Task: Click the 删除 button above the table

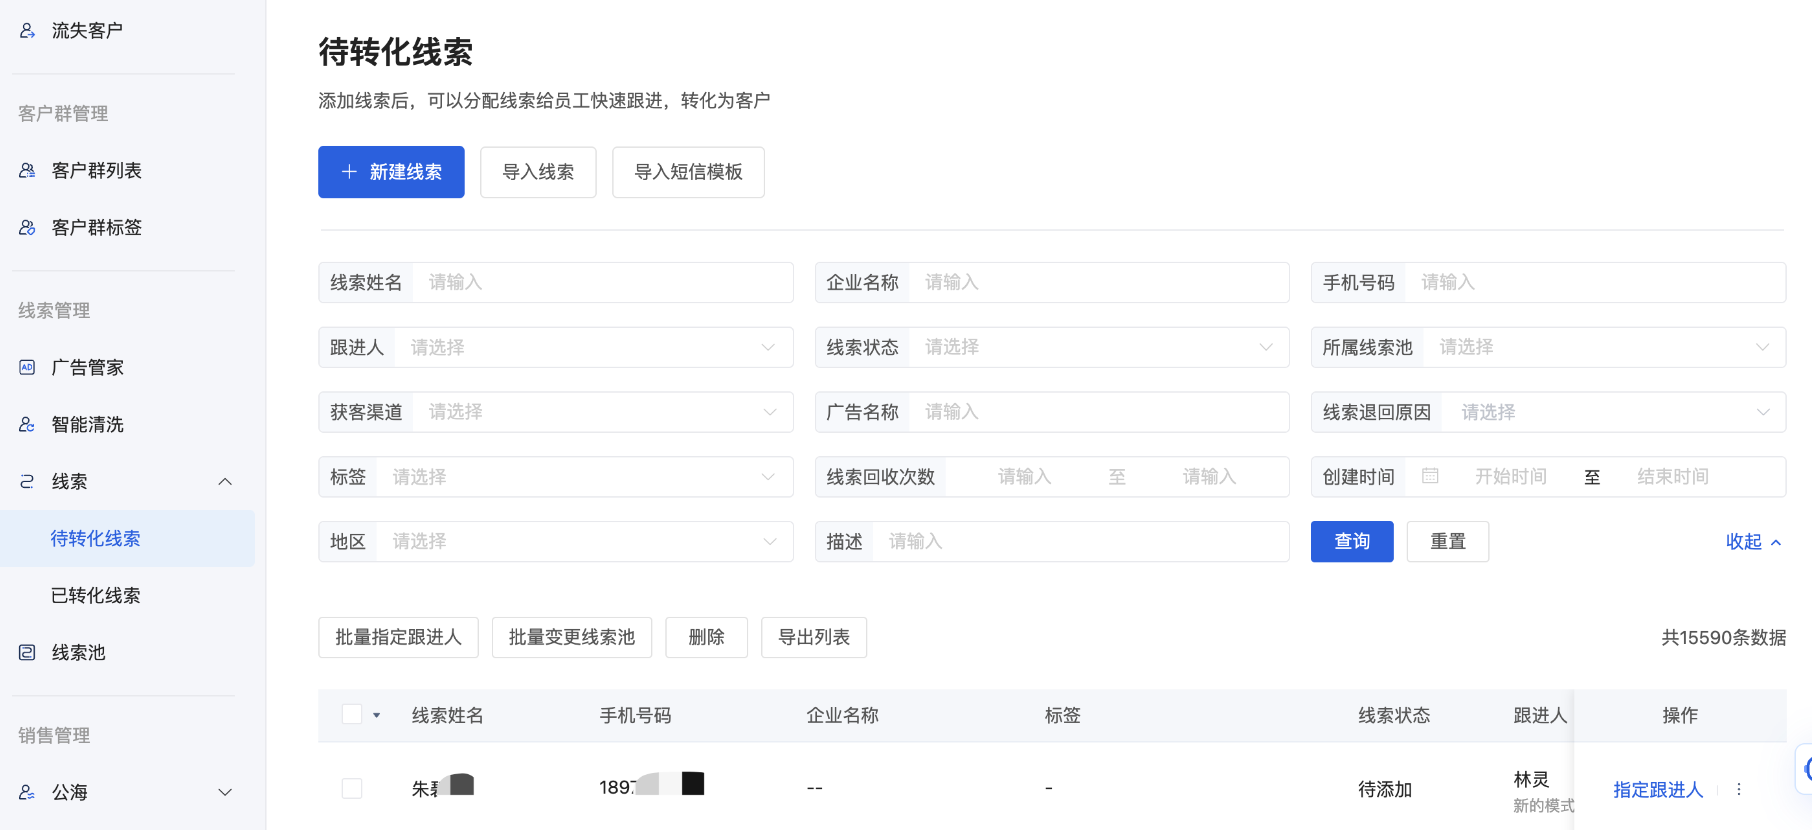Action: pos(707,637)
